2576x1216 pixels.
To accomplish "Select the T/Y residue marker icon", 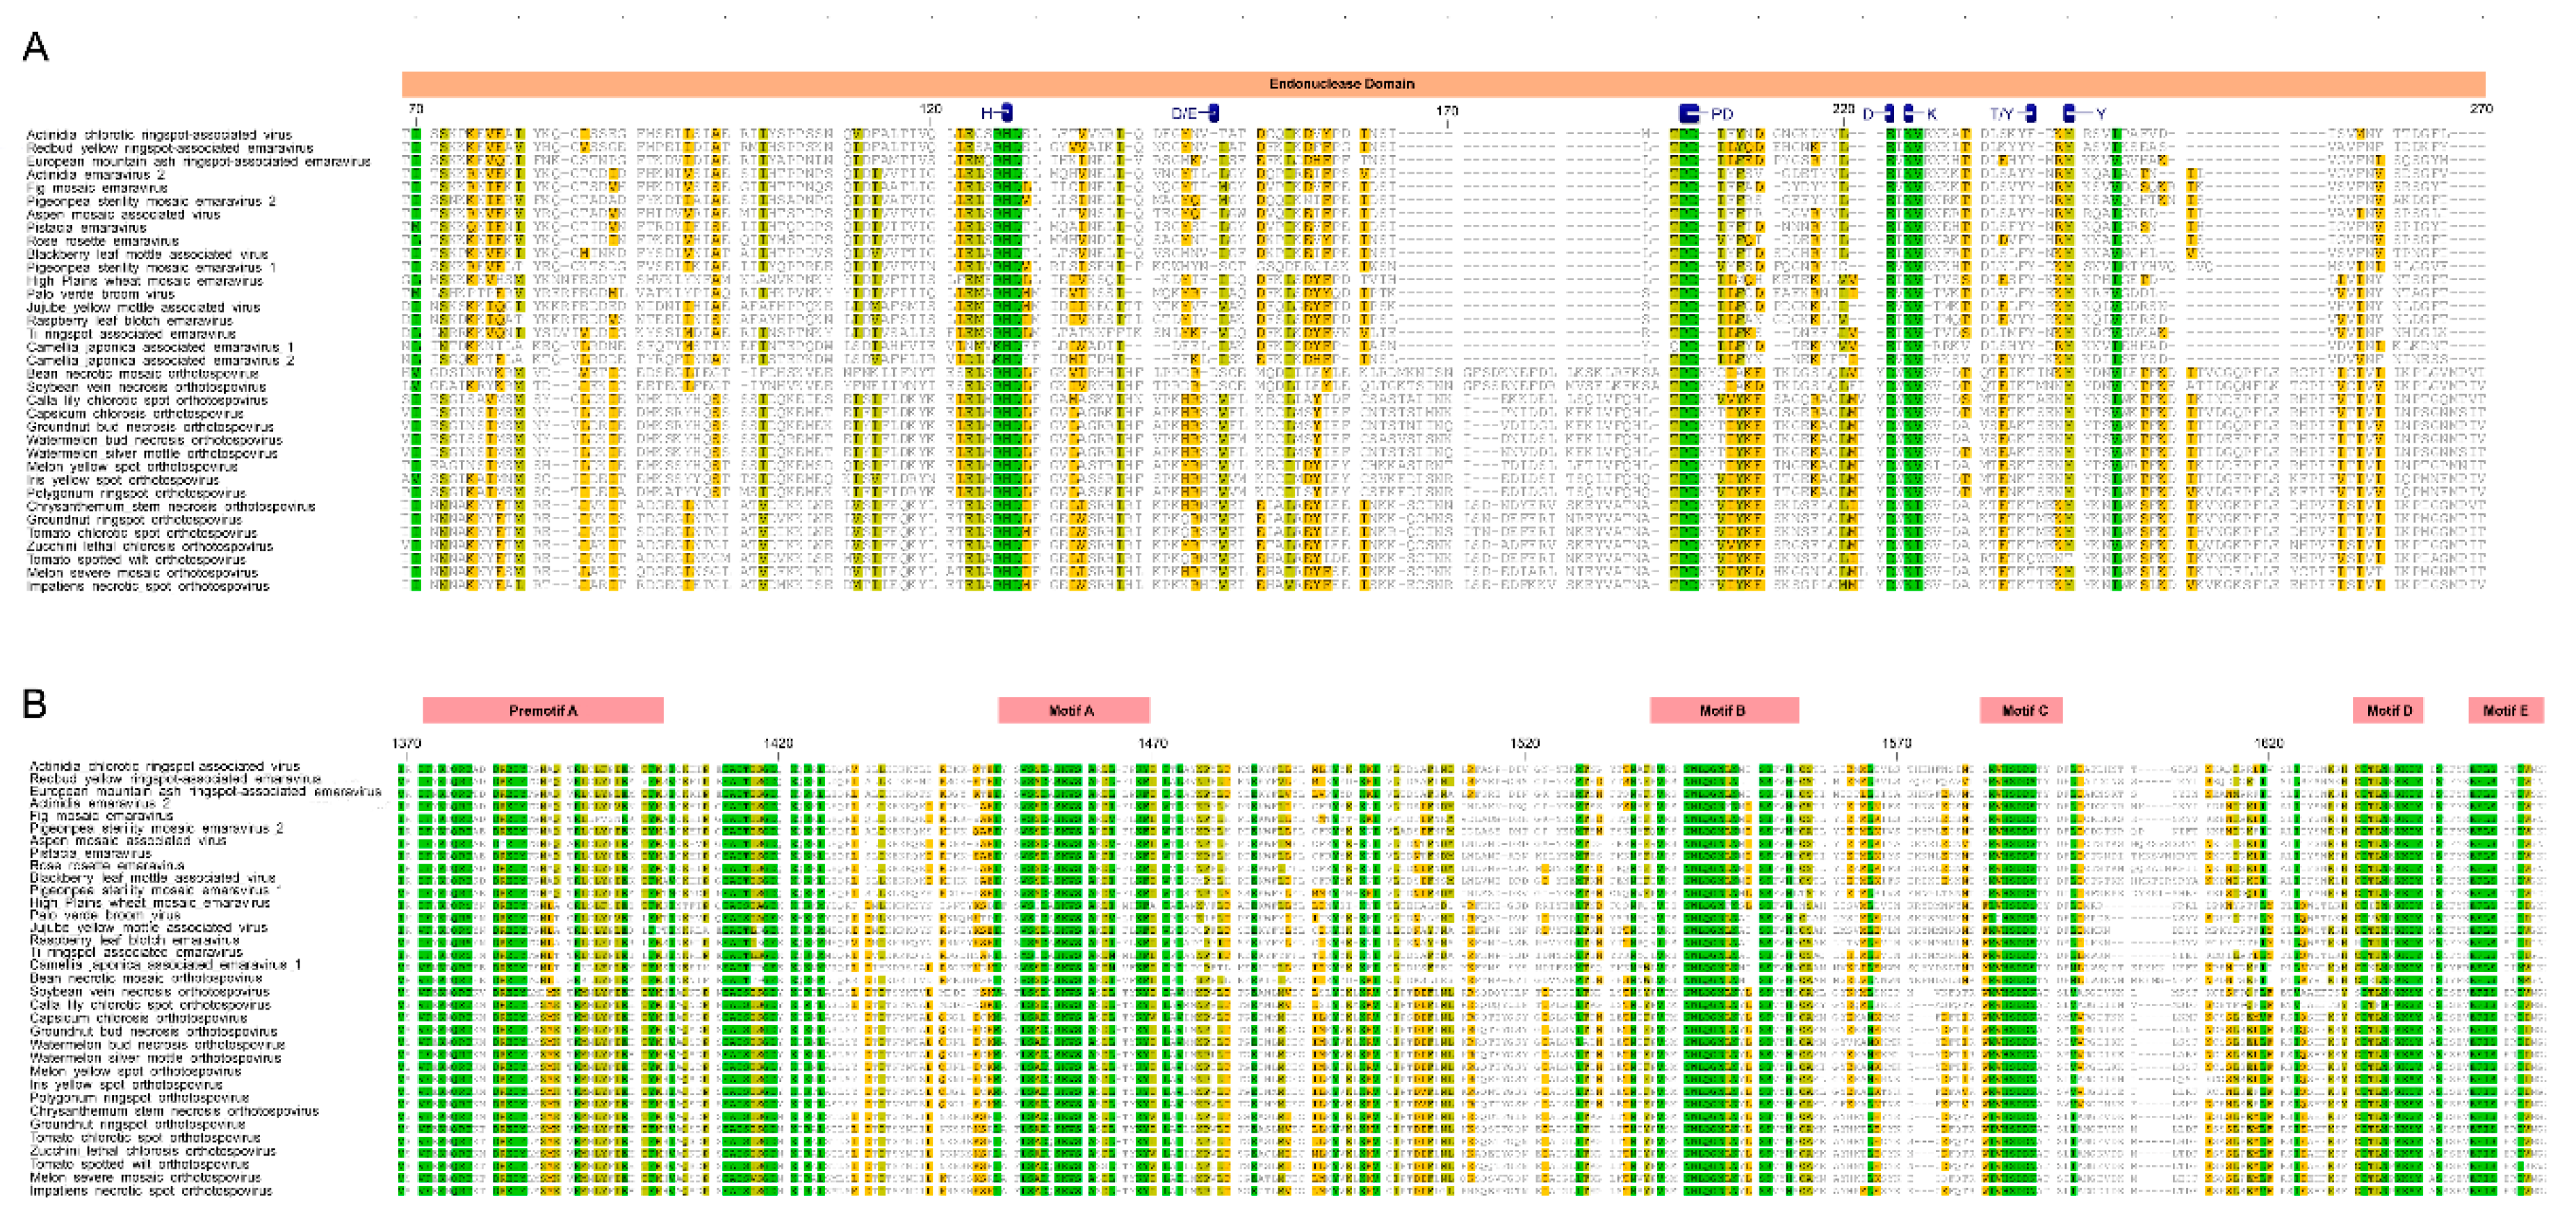I will click(x=2030, y=113).
